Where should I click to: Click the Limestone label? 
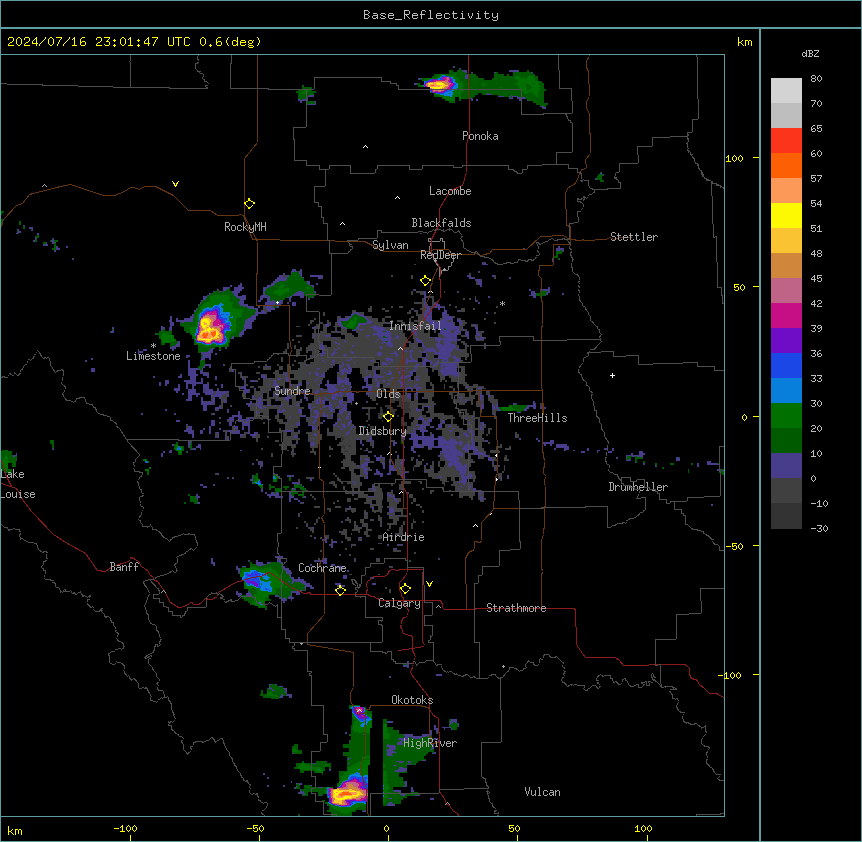[153, 356]
